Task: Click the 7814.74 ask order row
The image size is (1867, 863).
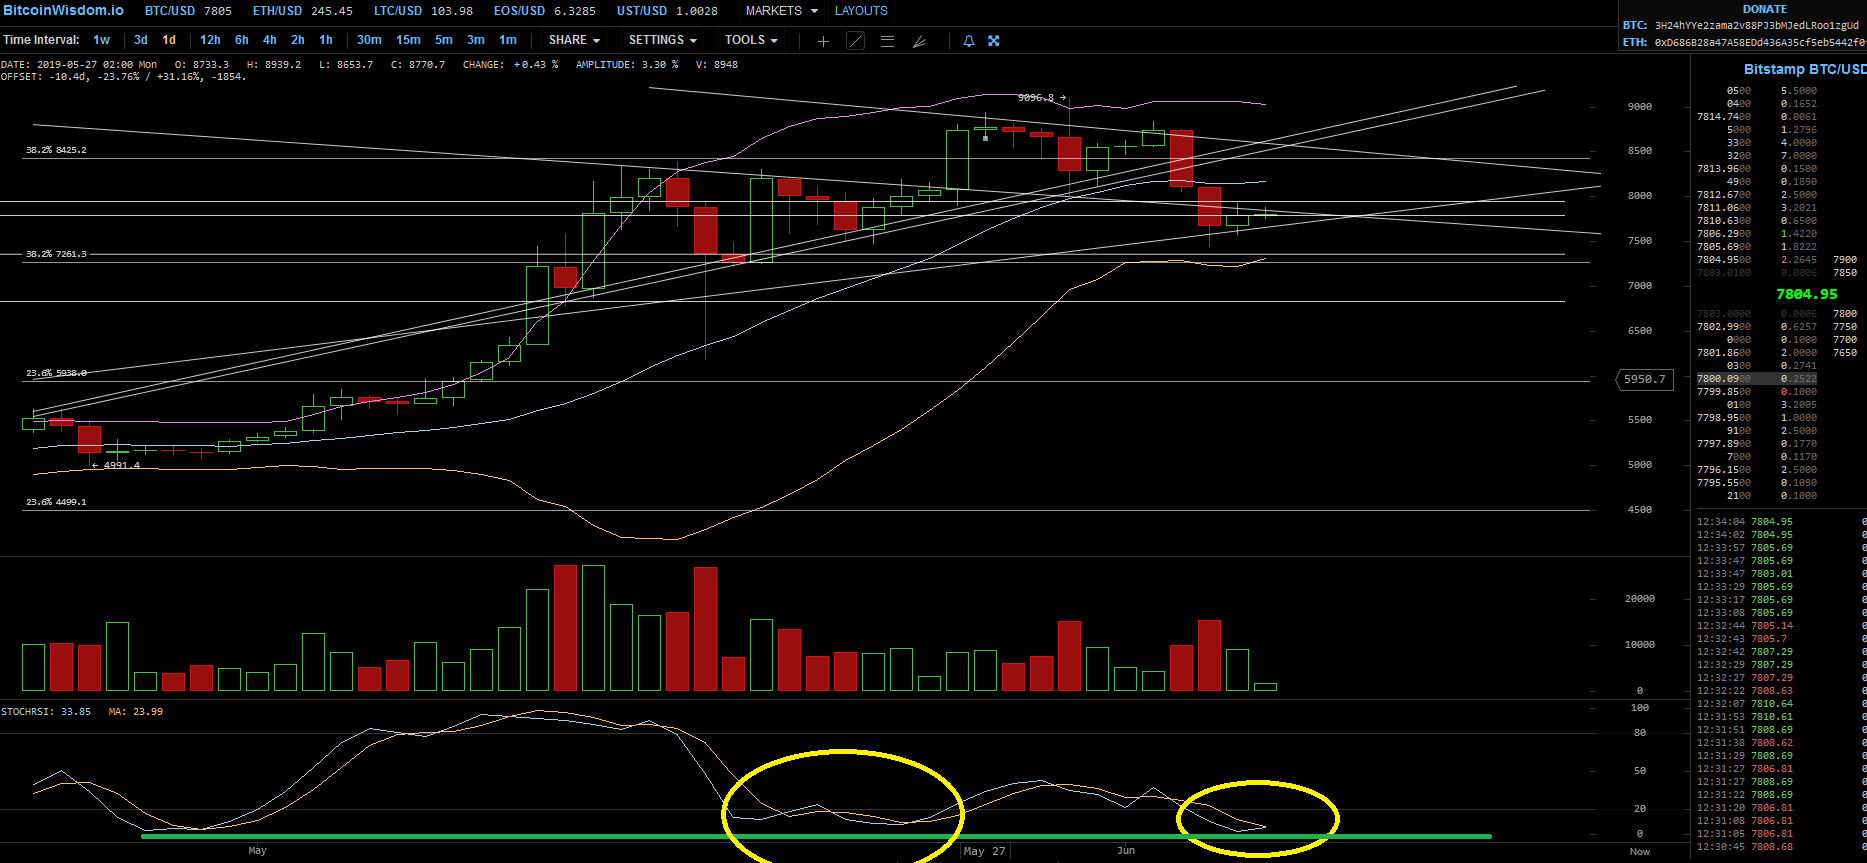Action: [1757, 117]
